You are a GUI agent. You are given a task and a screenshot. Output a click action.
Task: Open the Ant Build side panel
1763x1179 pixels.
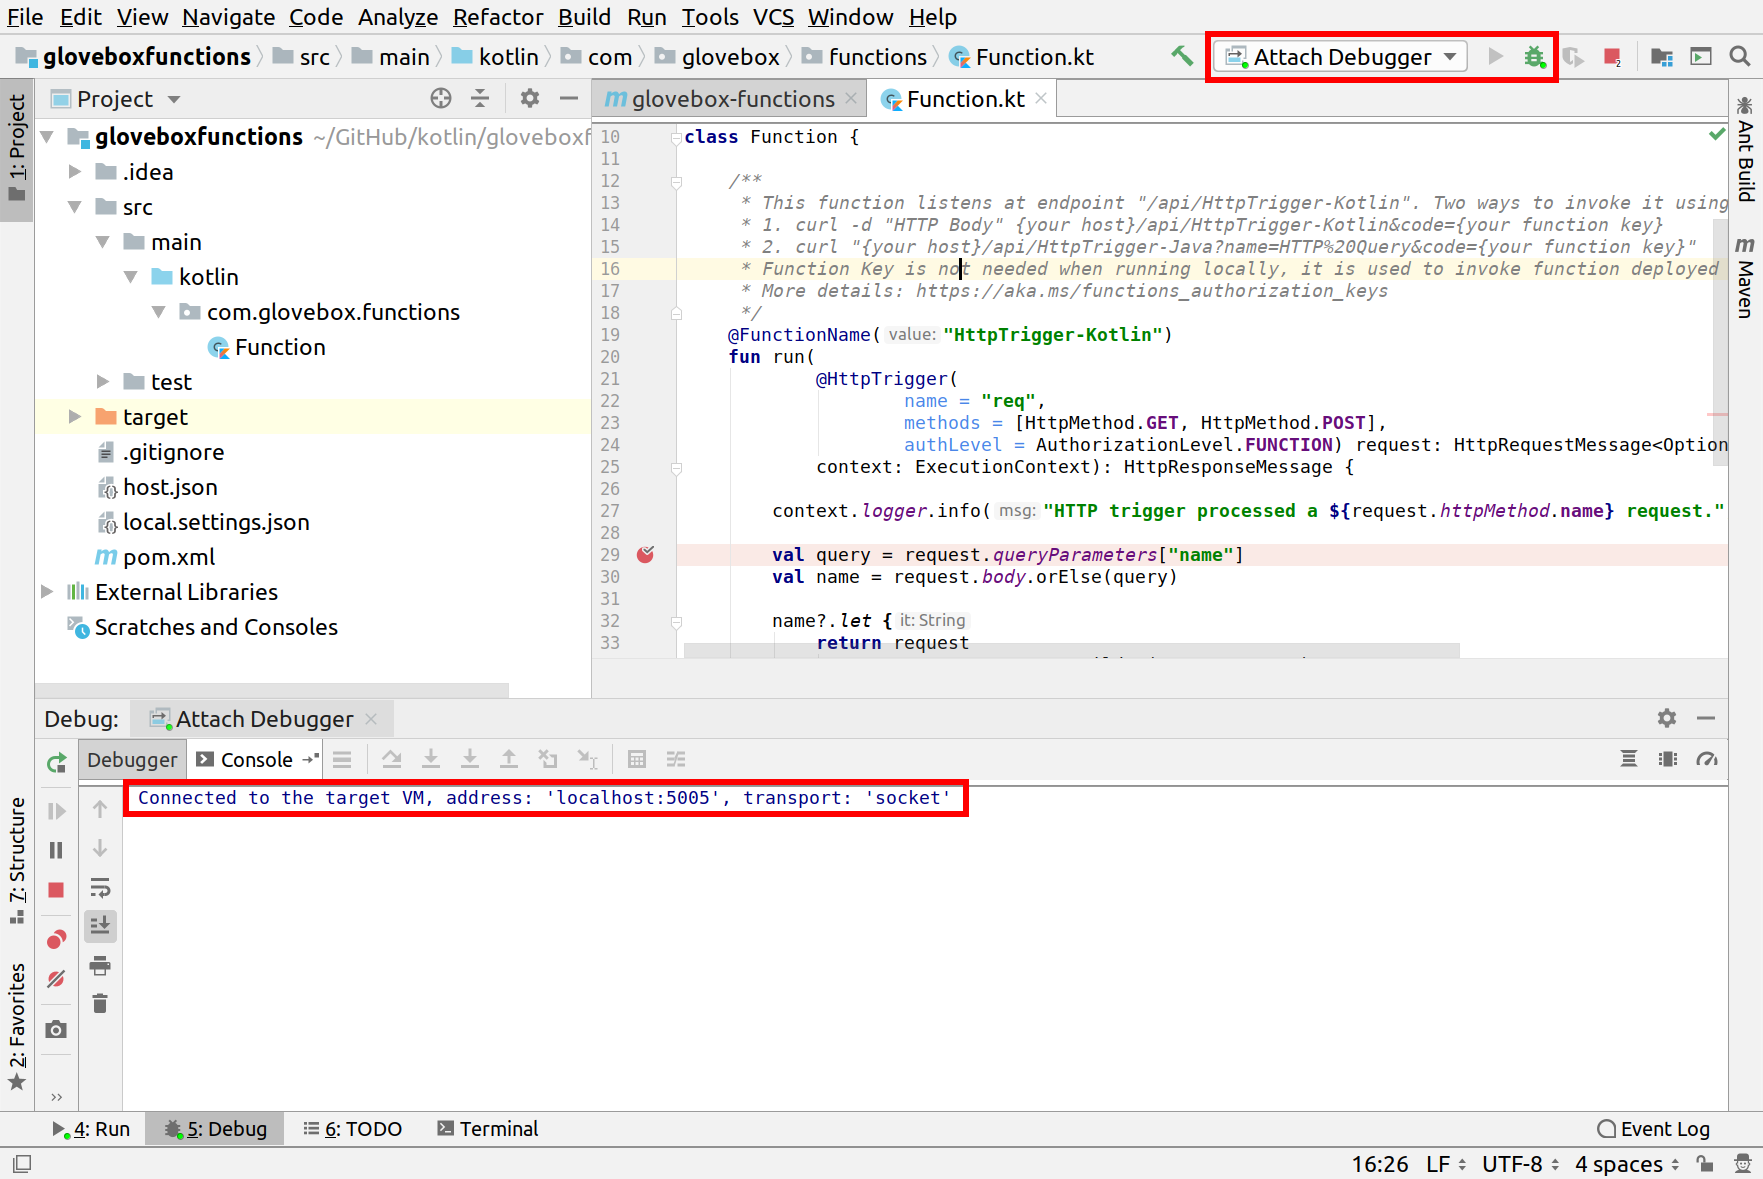[1745, 148]
